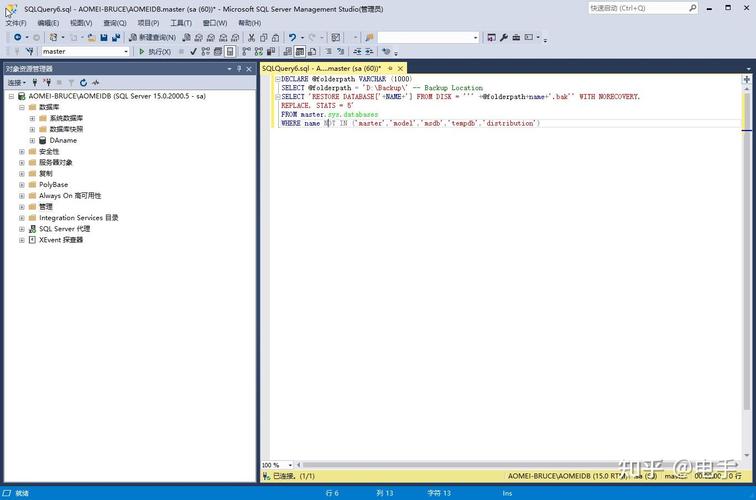Open the 工具(T) menu

coord(181,23)
